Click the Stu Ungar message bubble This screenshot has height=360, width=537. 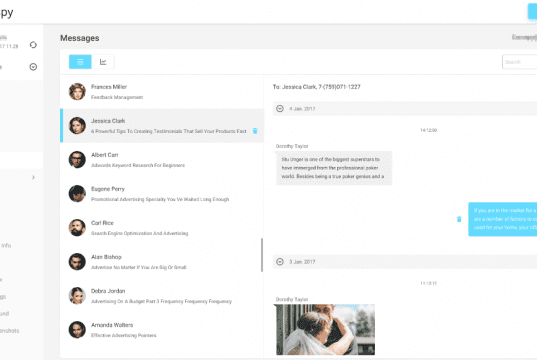(x=334, y=168)
